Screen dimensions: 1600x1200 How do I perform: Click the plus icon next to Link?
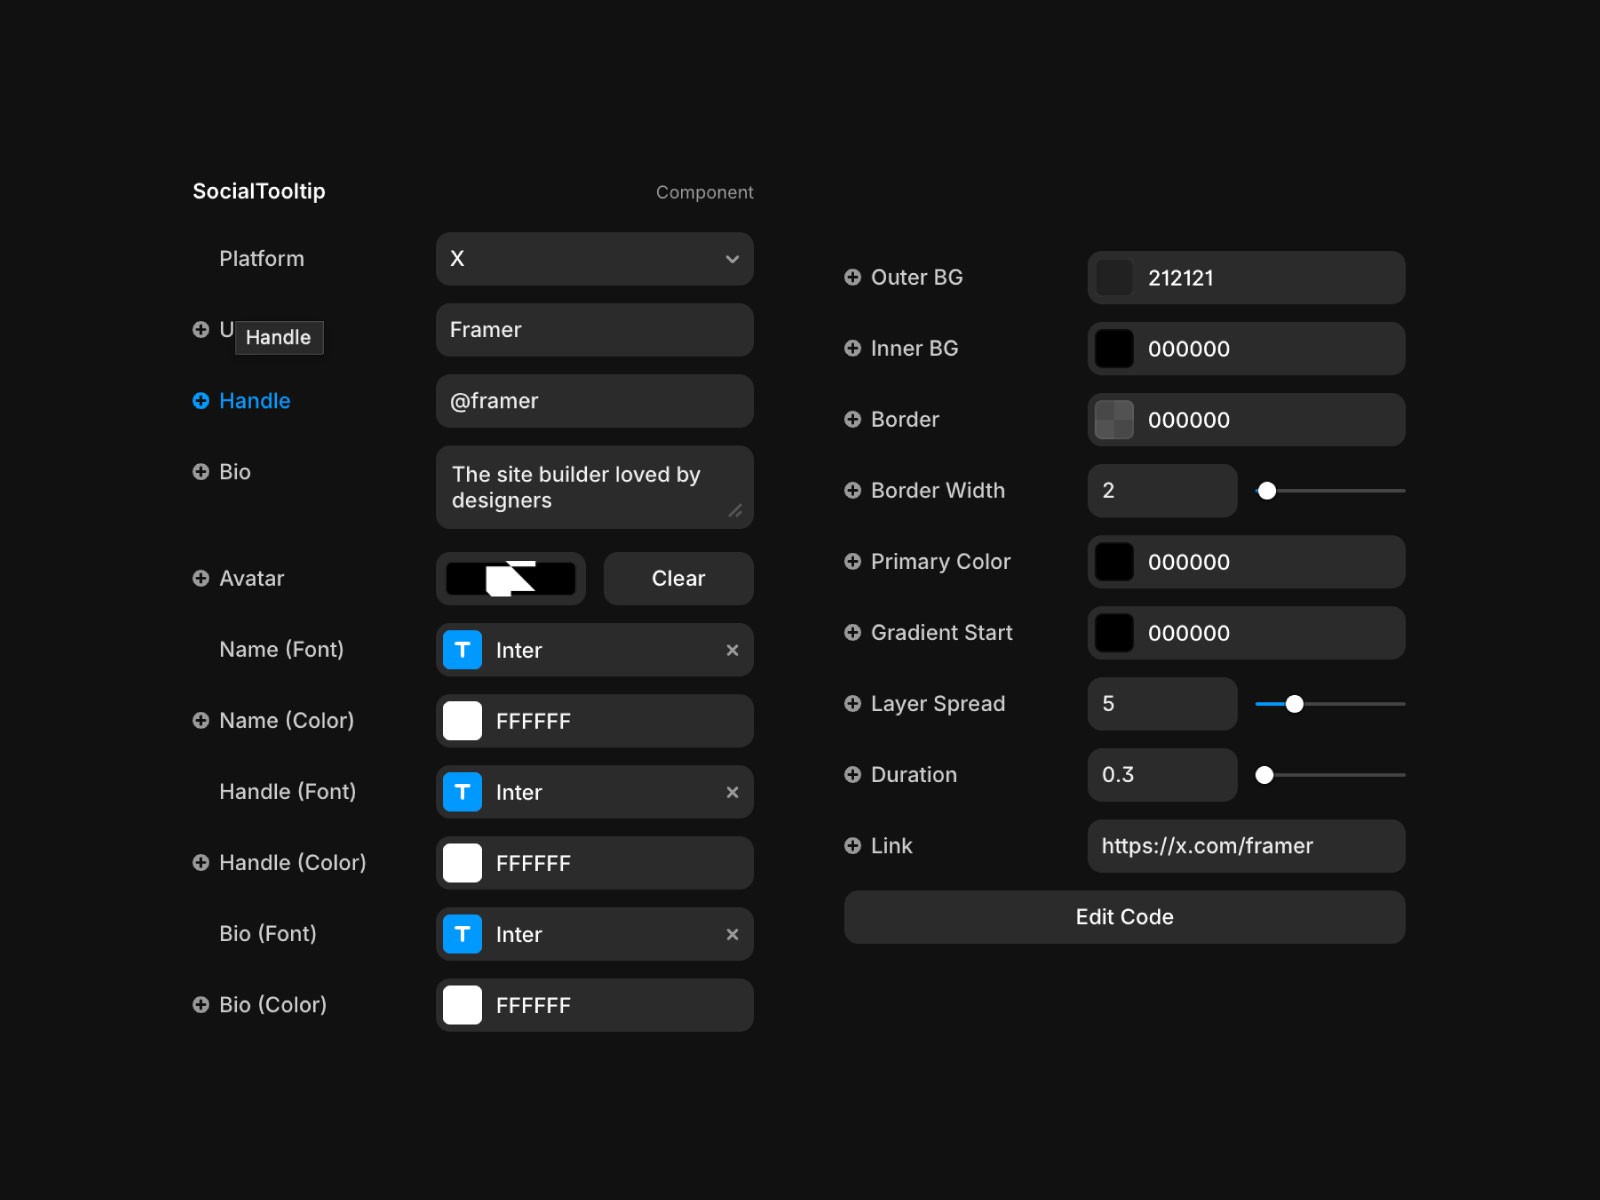coord(853,846)
